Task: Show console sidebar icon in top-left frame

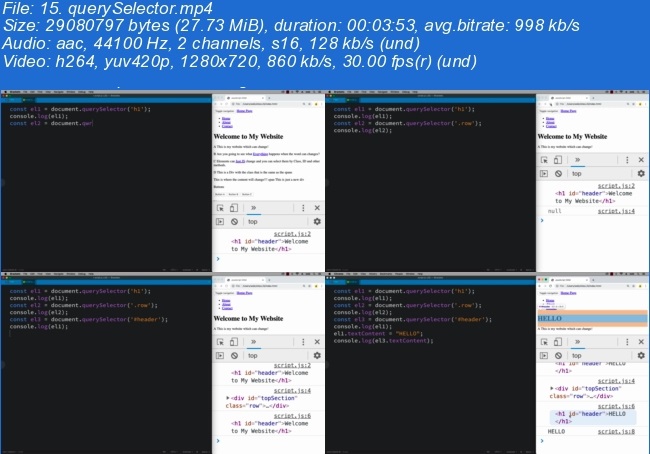Action: pyautogui.click(x=220, y=221)
